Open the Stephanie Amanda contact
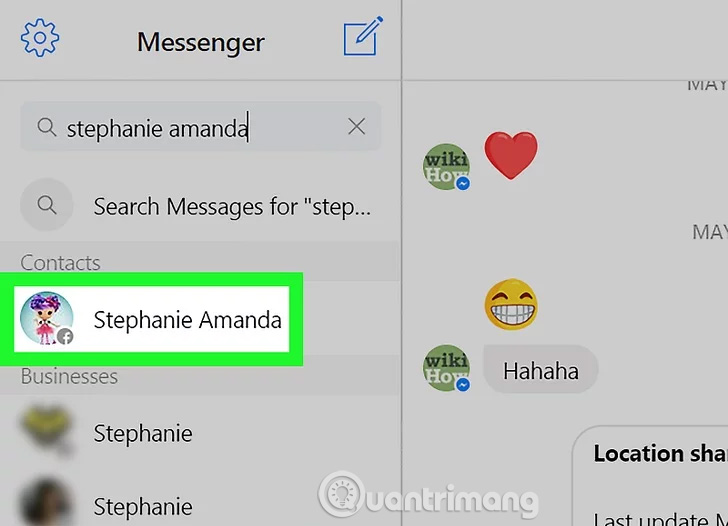Viewport: 728px width, 526px height. pyautogui.click(x=151, y=319)
